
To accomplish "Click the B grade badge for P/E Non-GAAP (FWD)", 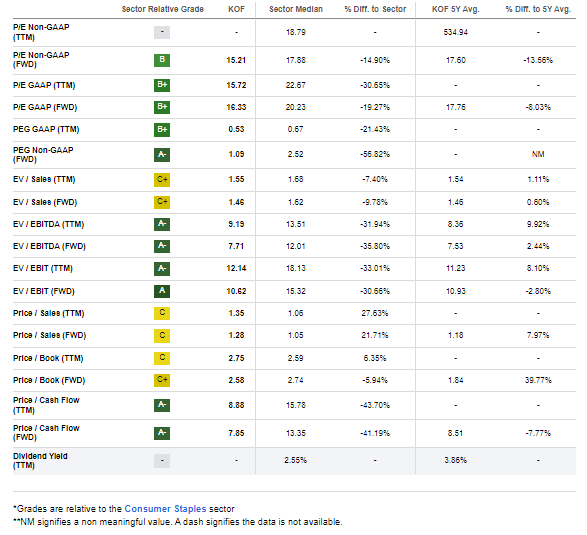I will point(162,60).
